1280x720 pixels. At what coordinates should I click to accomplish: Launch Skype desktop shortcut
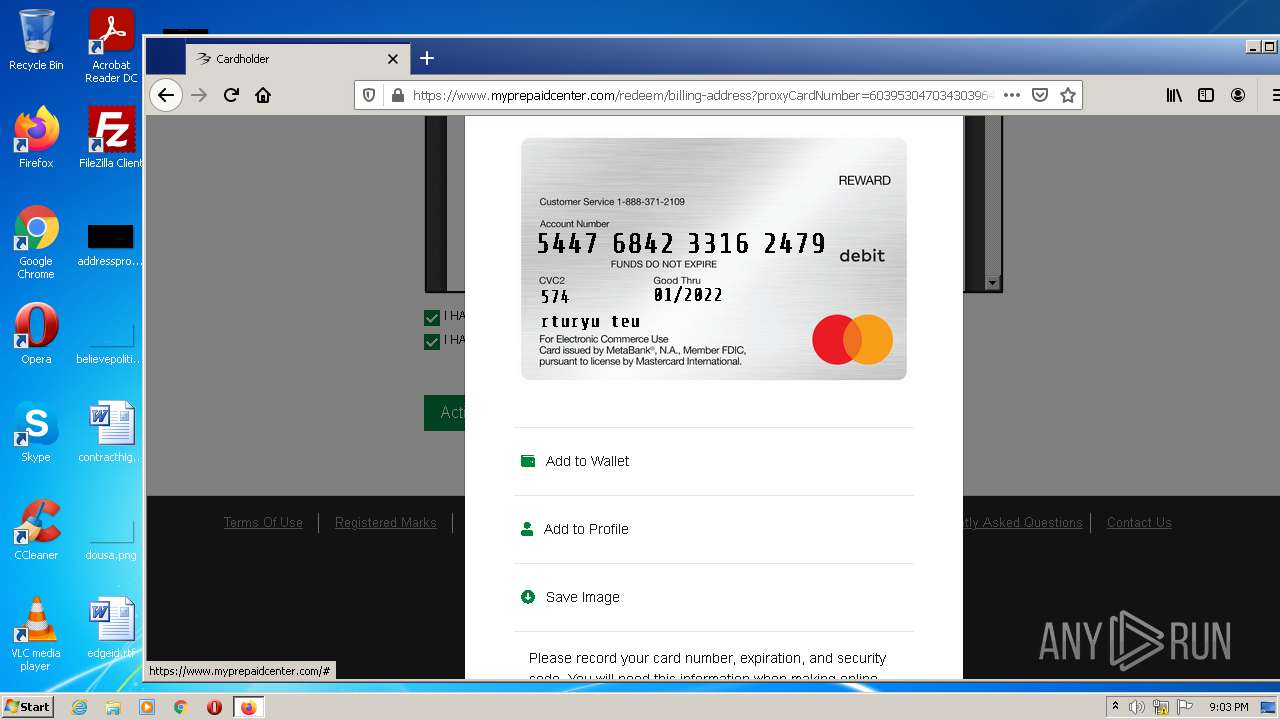point(36,432)
